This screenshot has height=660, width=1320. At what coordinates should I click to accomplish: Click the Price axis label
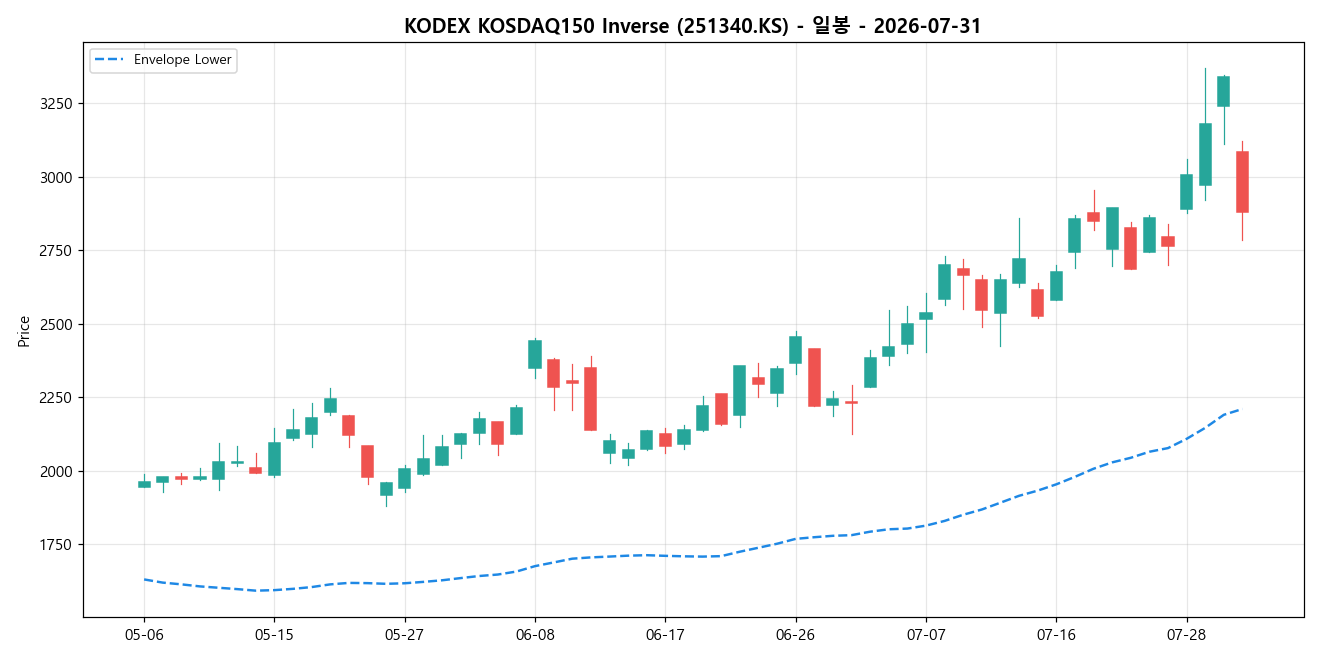click(x=24, y=330)
